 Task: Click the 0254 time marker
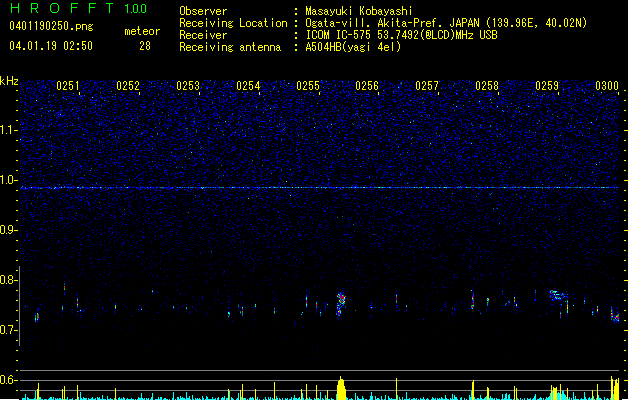click(248, 86)
